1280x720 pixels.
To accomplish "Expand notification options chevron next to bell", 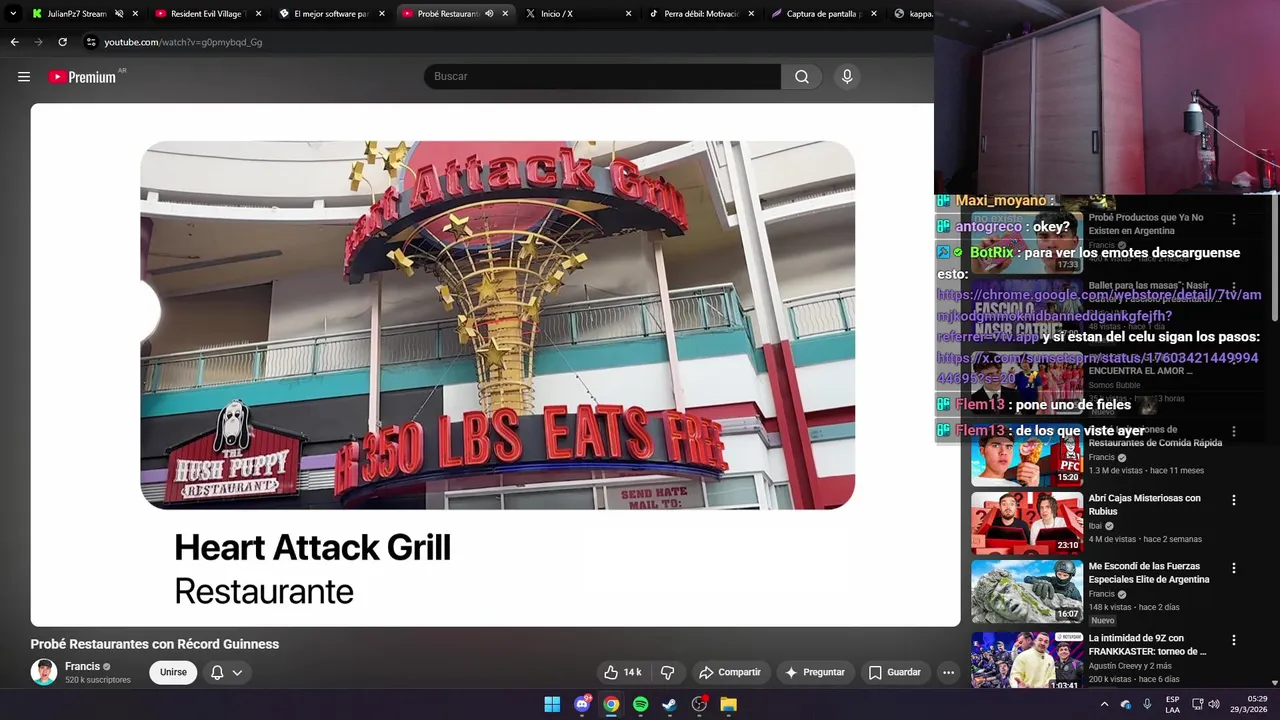I will [x=237, y=672].
